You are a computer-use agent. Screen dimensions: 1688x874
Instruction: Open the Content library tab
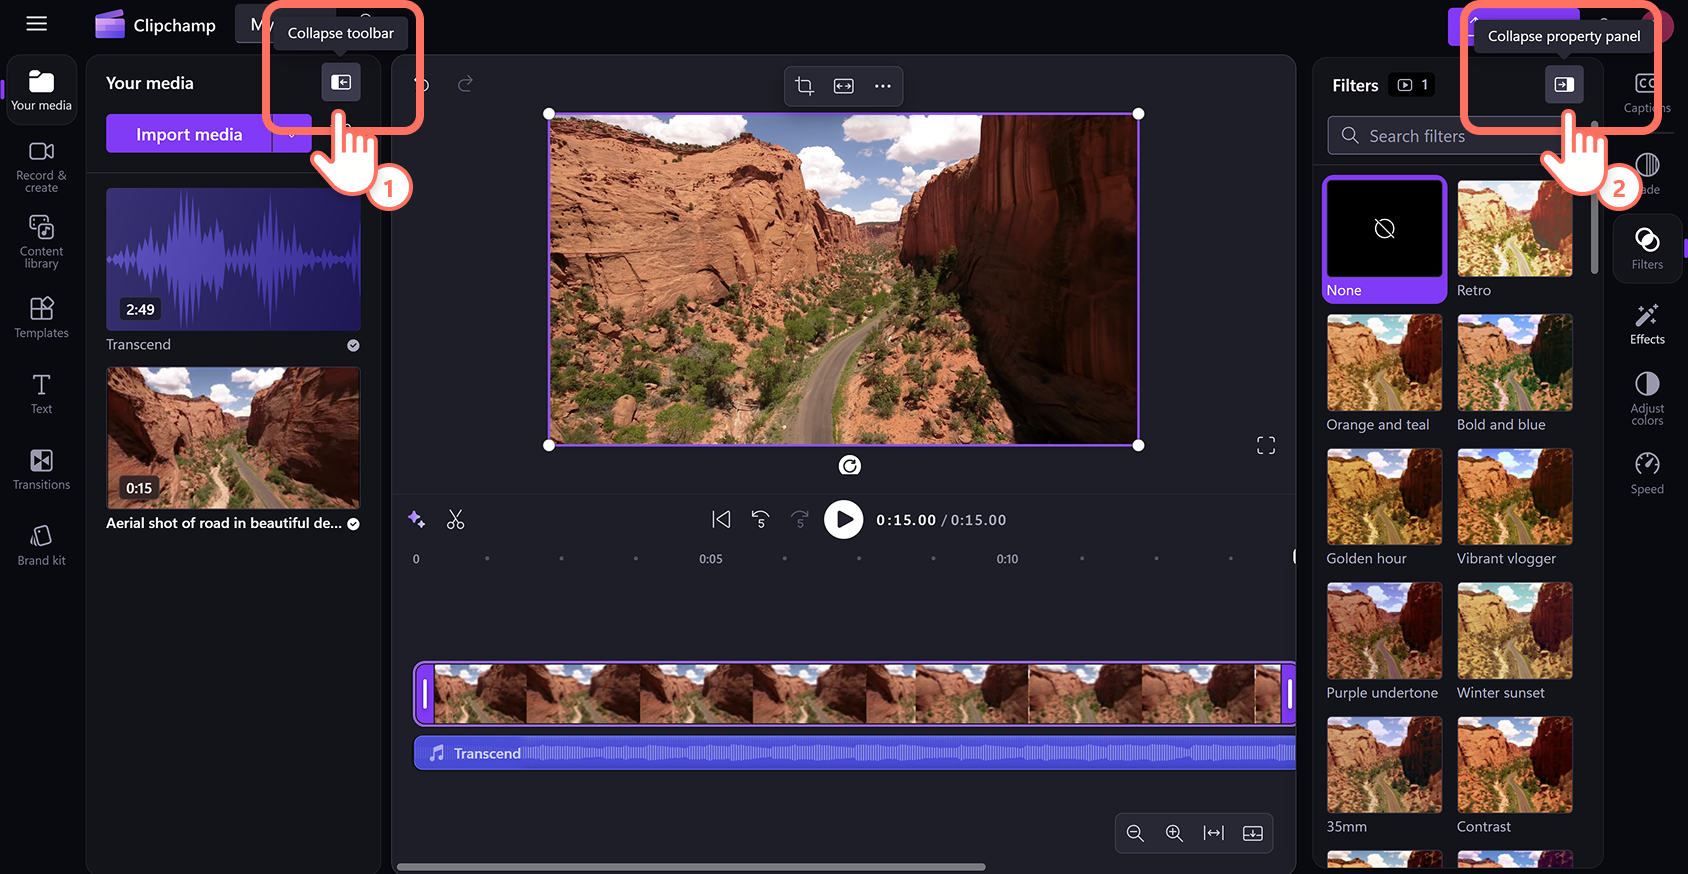pos(41,241)
